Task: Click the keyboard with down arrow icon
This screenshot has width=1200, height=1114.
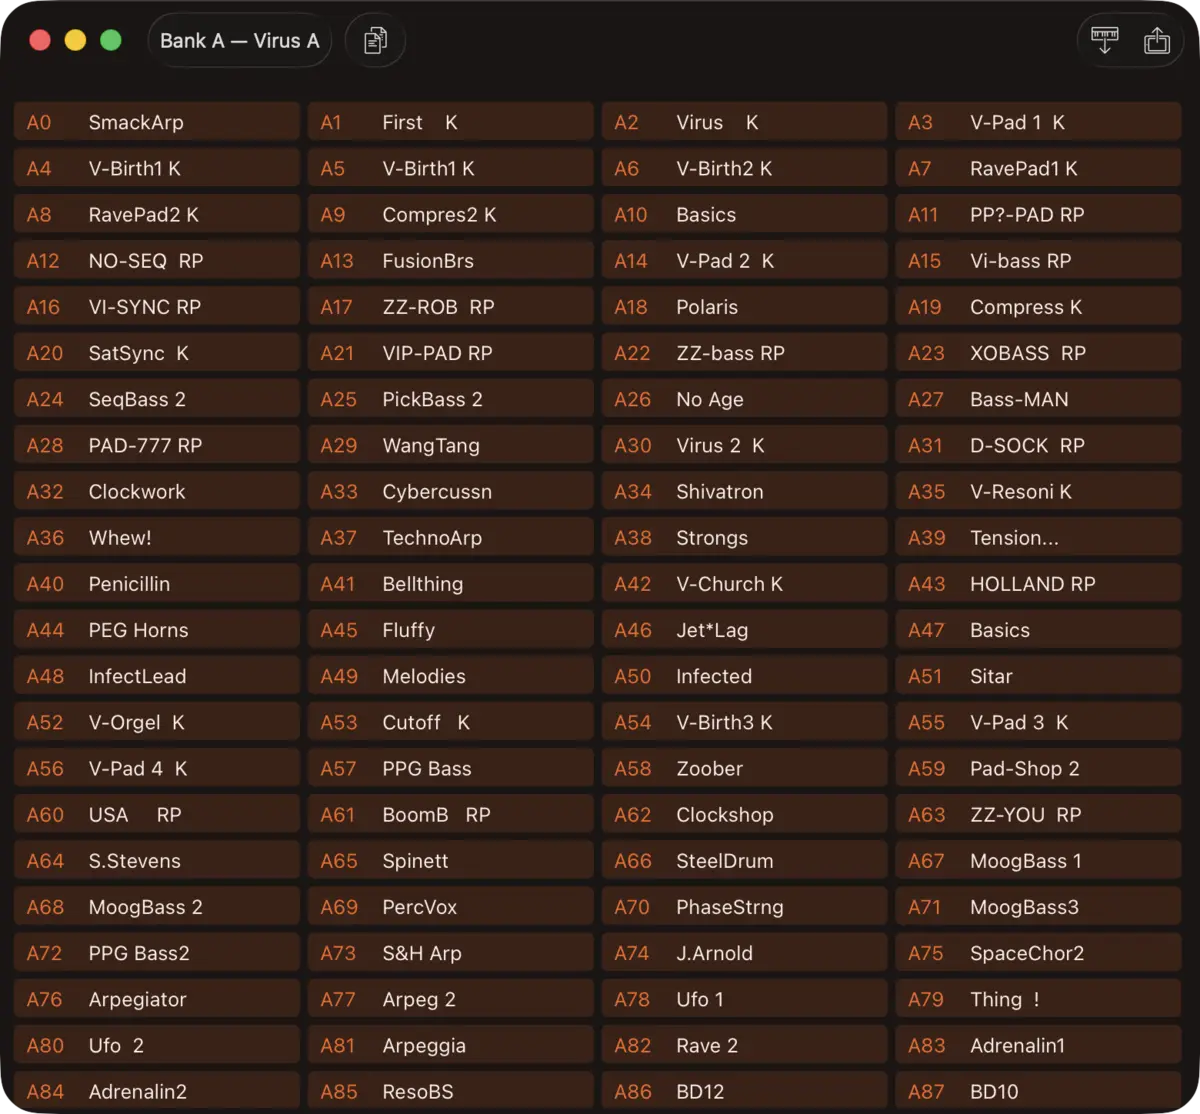Action: pos(1105,41)
